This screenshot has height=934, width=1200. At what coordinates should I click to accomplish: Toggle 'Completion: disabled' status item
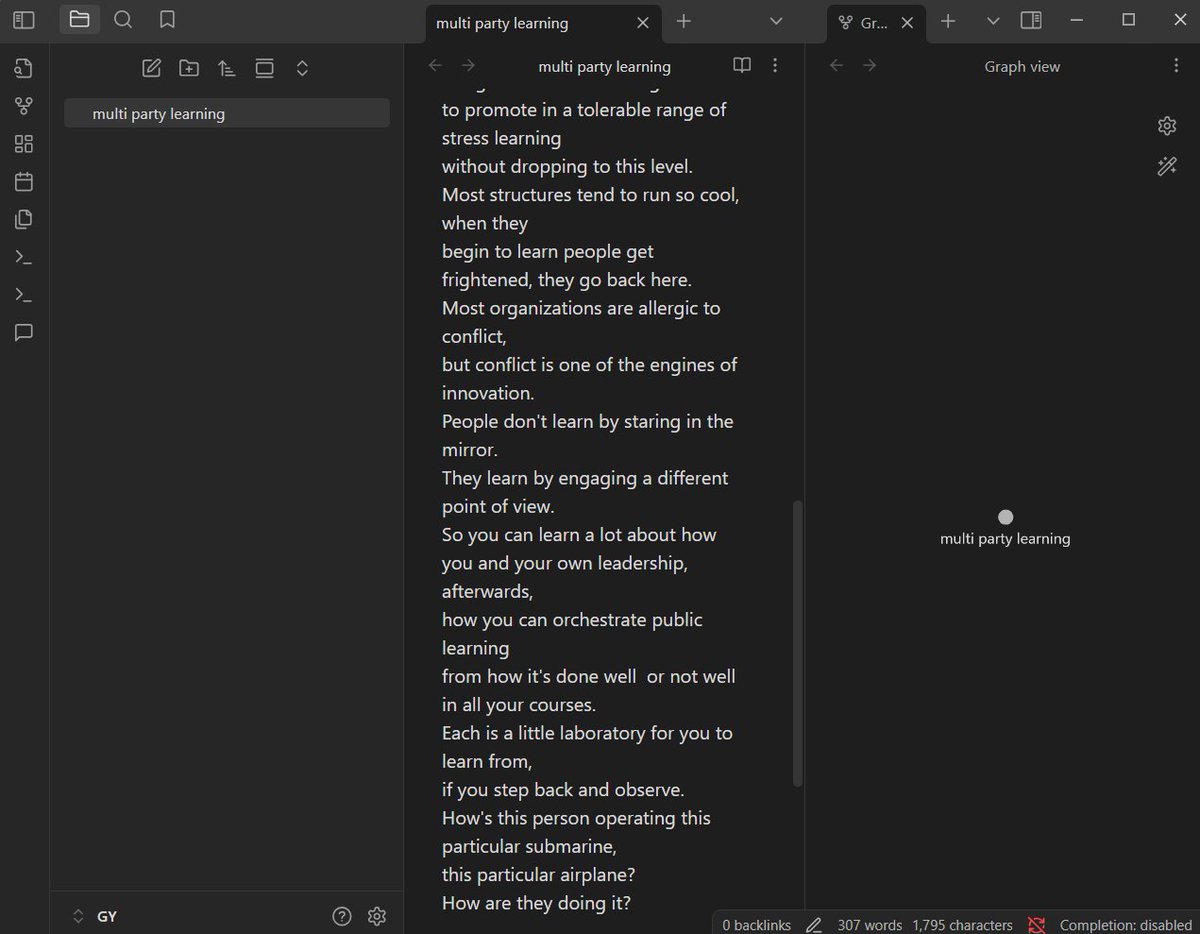tap(1125, 925)
